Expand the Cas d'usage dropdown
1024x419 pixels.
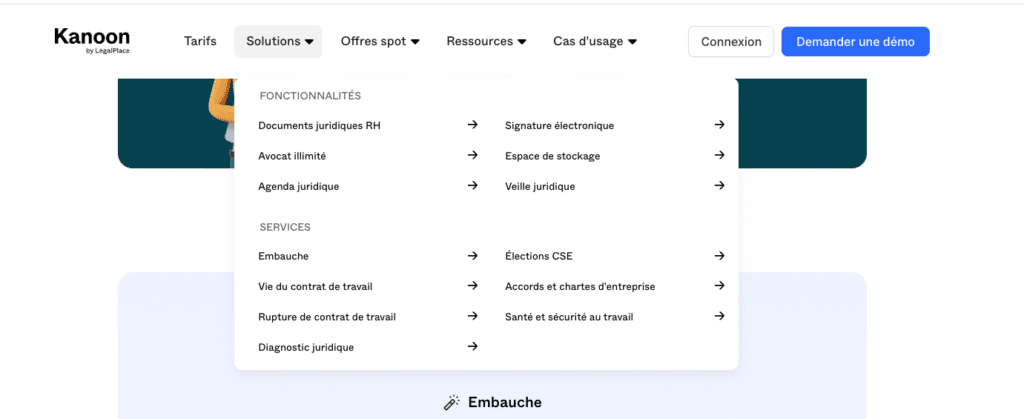pos(595,42)
